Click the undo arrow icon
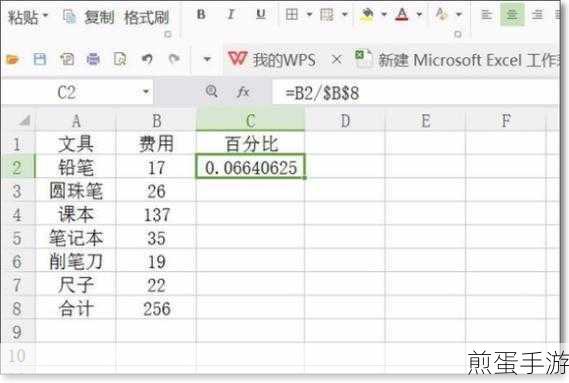This screenshot has height=383, width=569. click(147, 59)
